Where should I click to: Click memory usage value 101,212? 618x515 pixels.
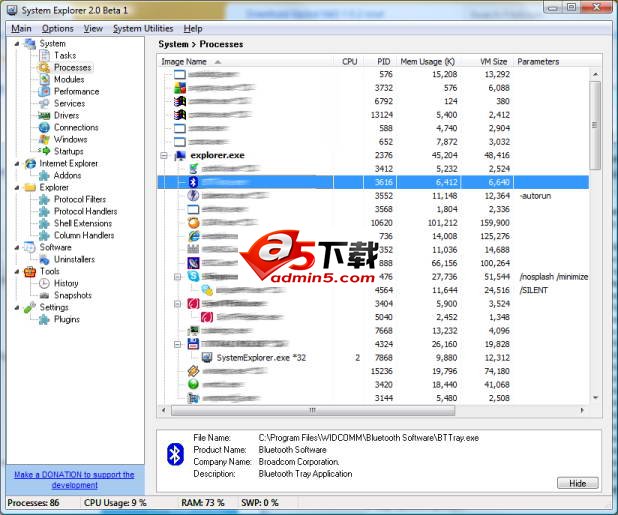click(x=443, y=223)
